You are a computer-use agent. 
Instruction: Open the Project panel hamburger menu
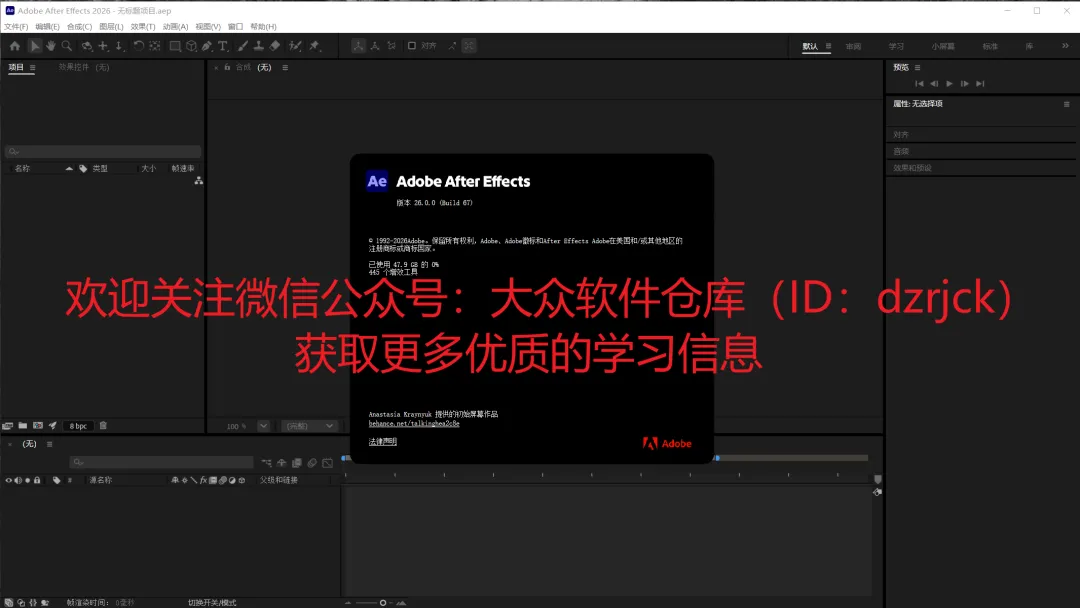(x=32, y=67)
